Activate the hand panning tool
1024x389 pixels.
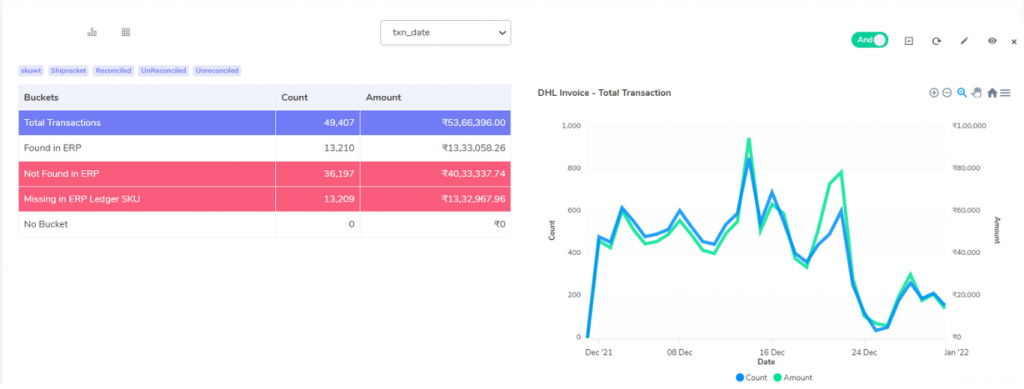(977, 93)
